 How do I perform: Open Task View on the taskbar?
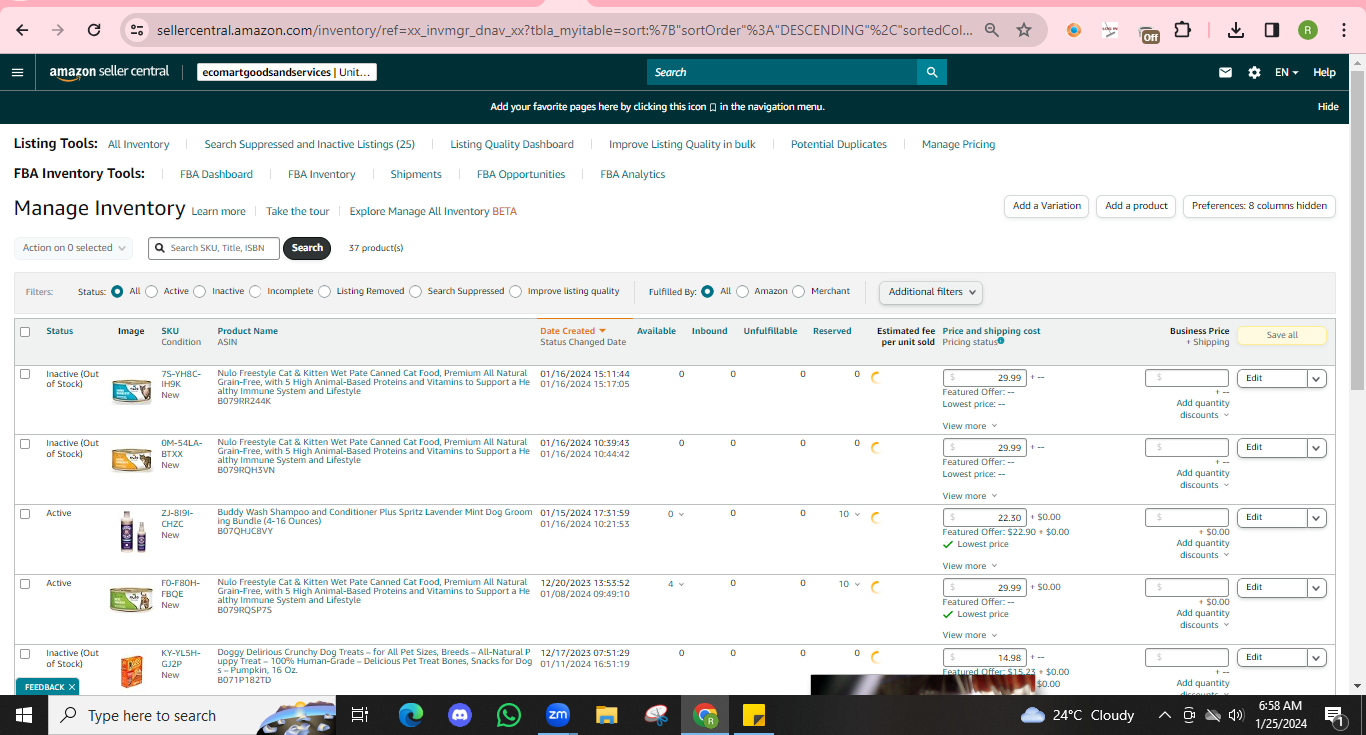click(x=360, y=715)
